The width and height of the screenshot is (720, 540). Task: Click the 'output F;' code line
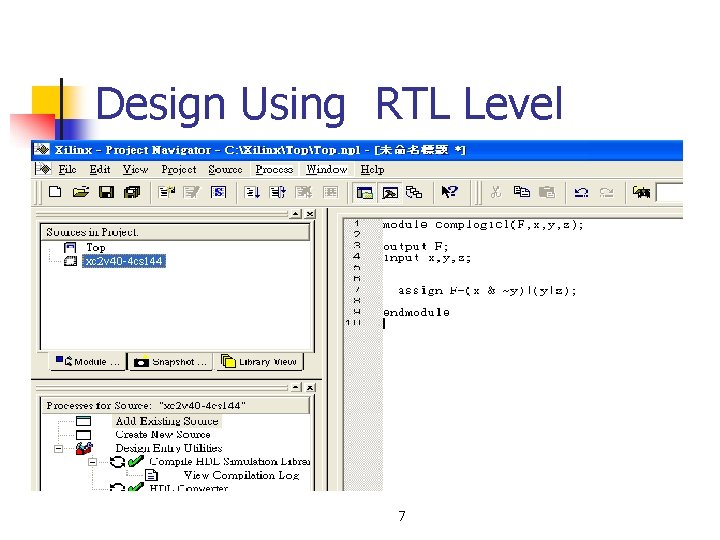click(x=416, y=247)
